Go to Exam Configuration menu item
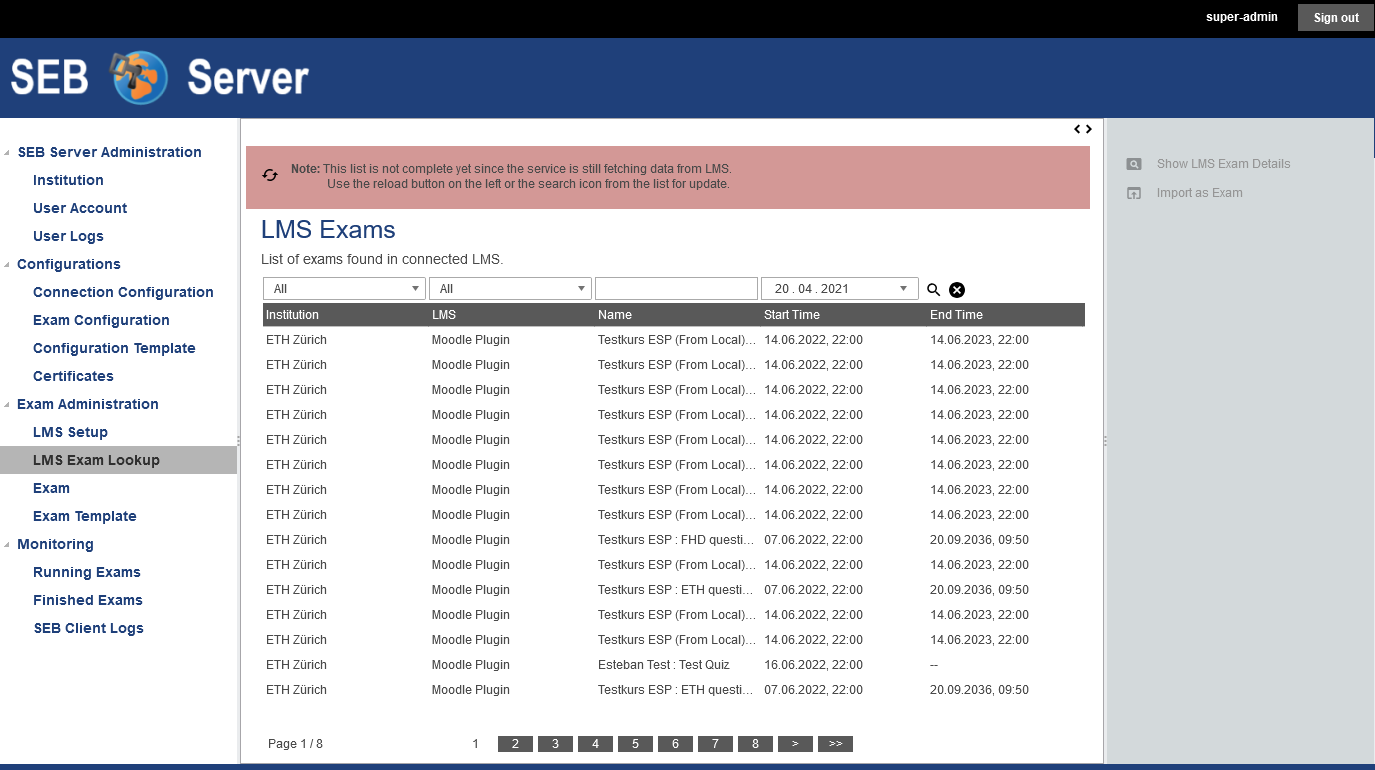This screenshot has width=1375, height=770. point(101,320)
